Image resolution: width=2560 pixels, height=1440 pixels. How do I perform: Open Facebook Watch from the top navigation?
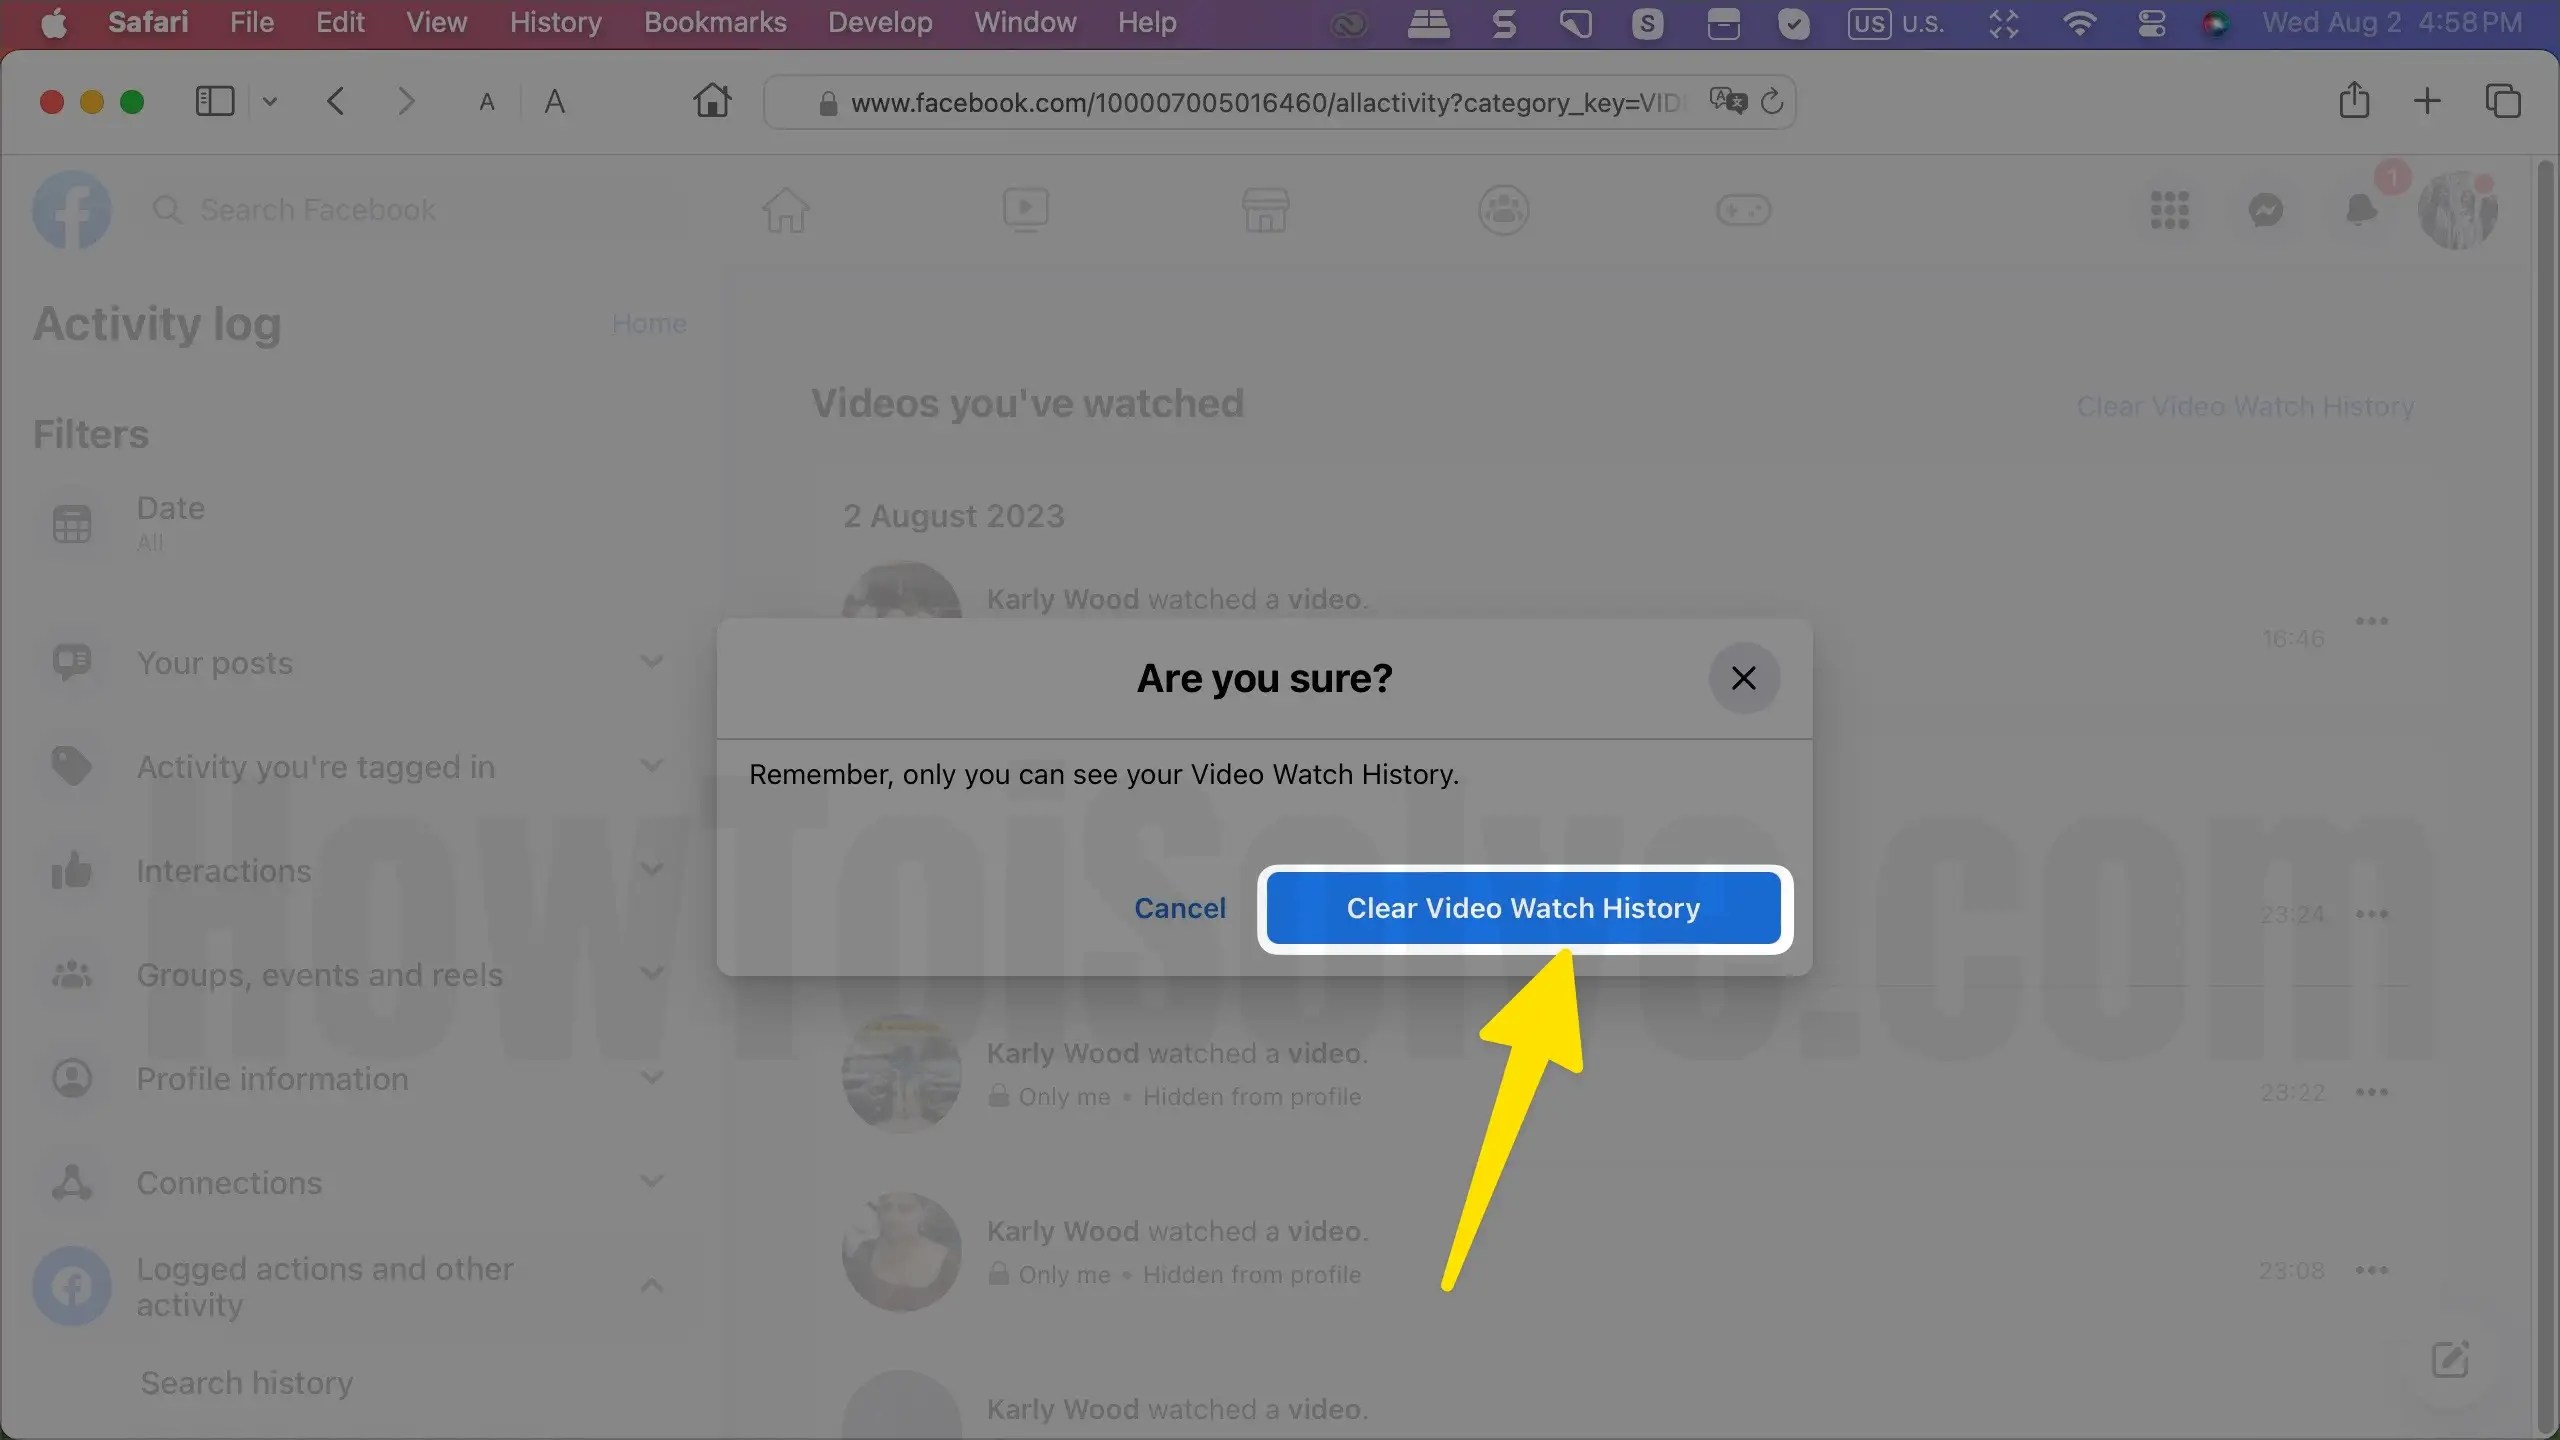point(1024,210)
